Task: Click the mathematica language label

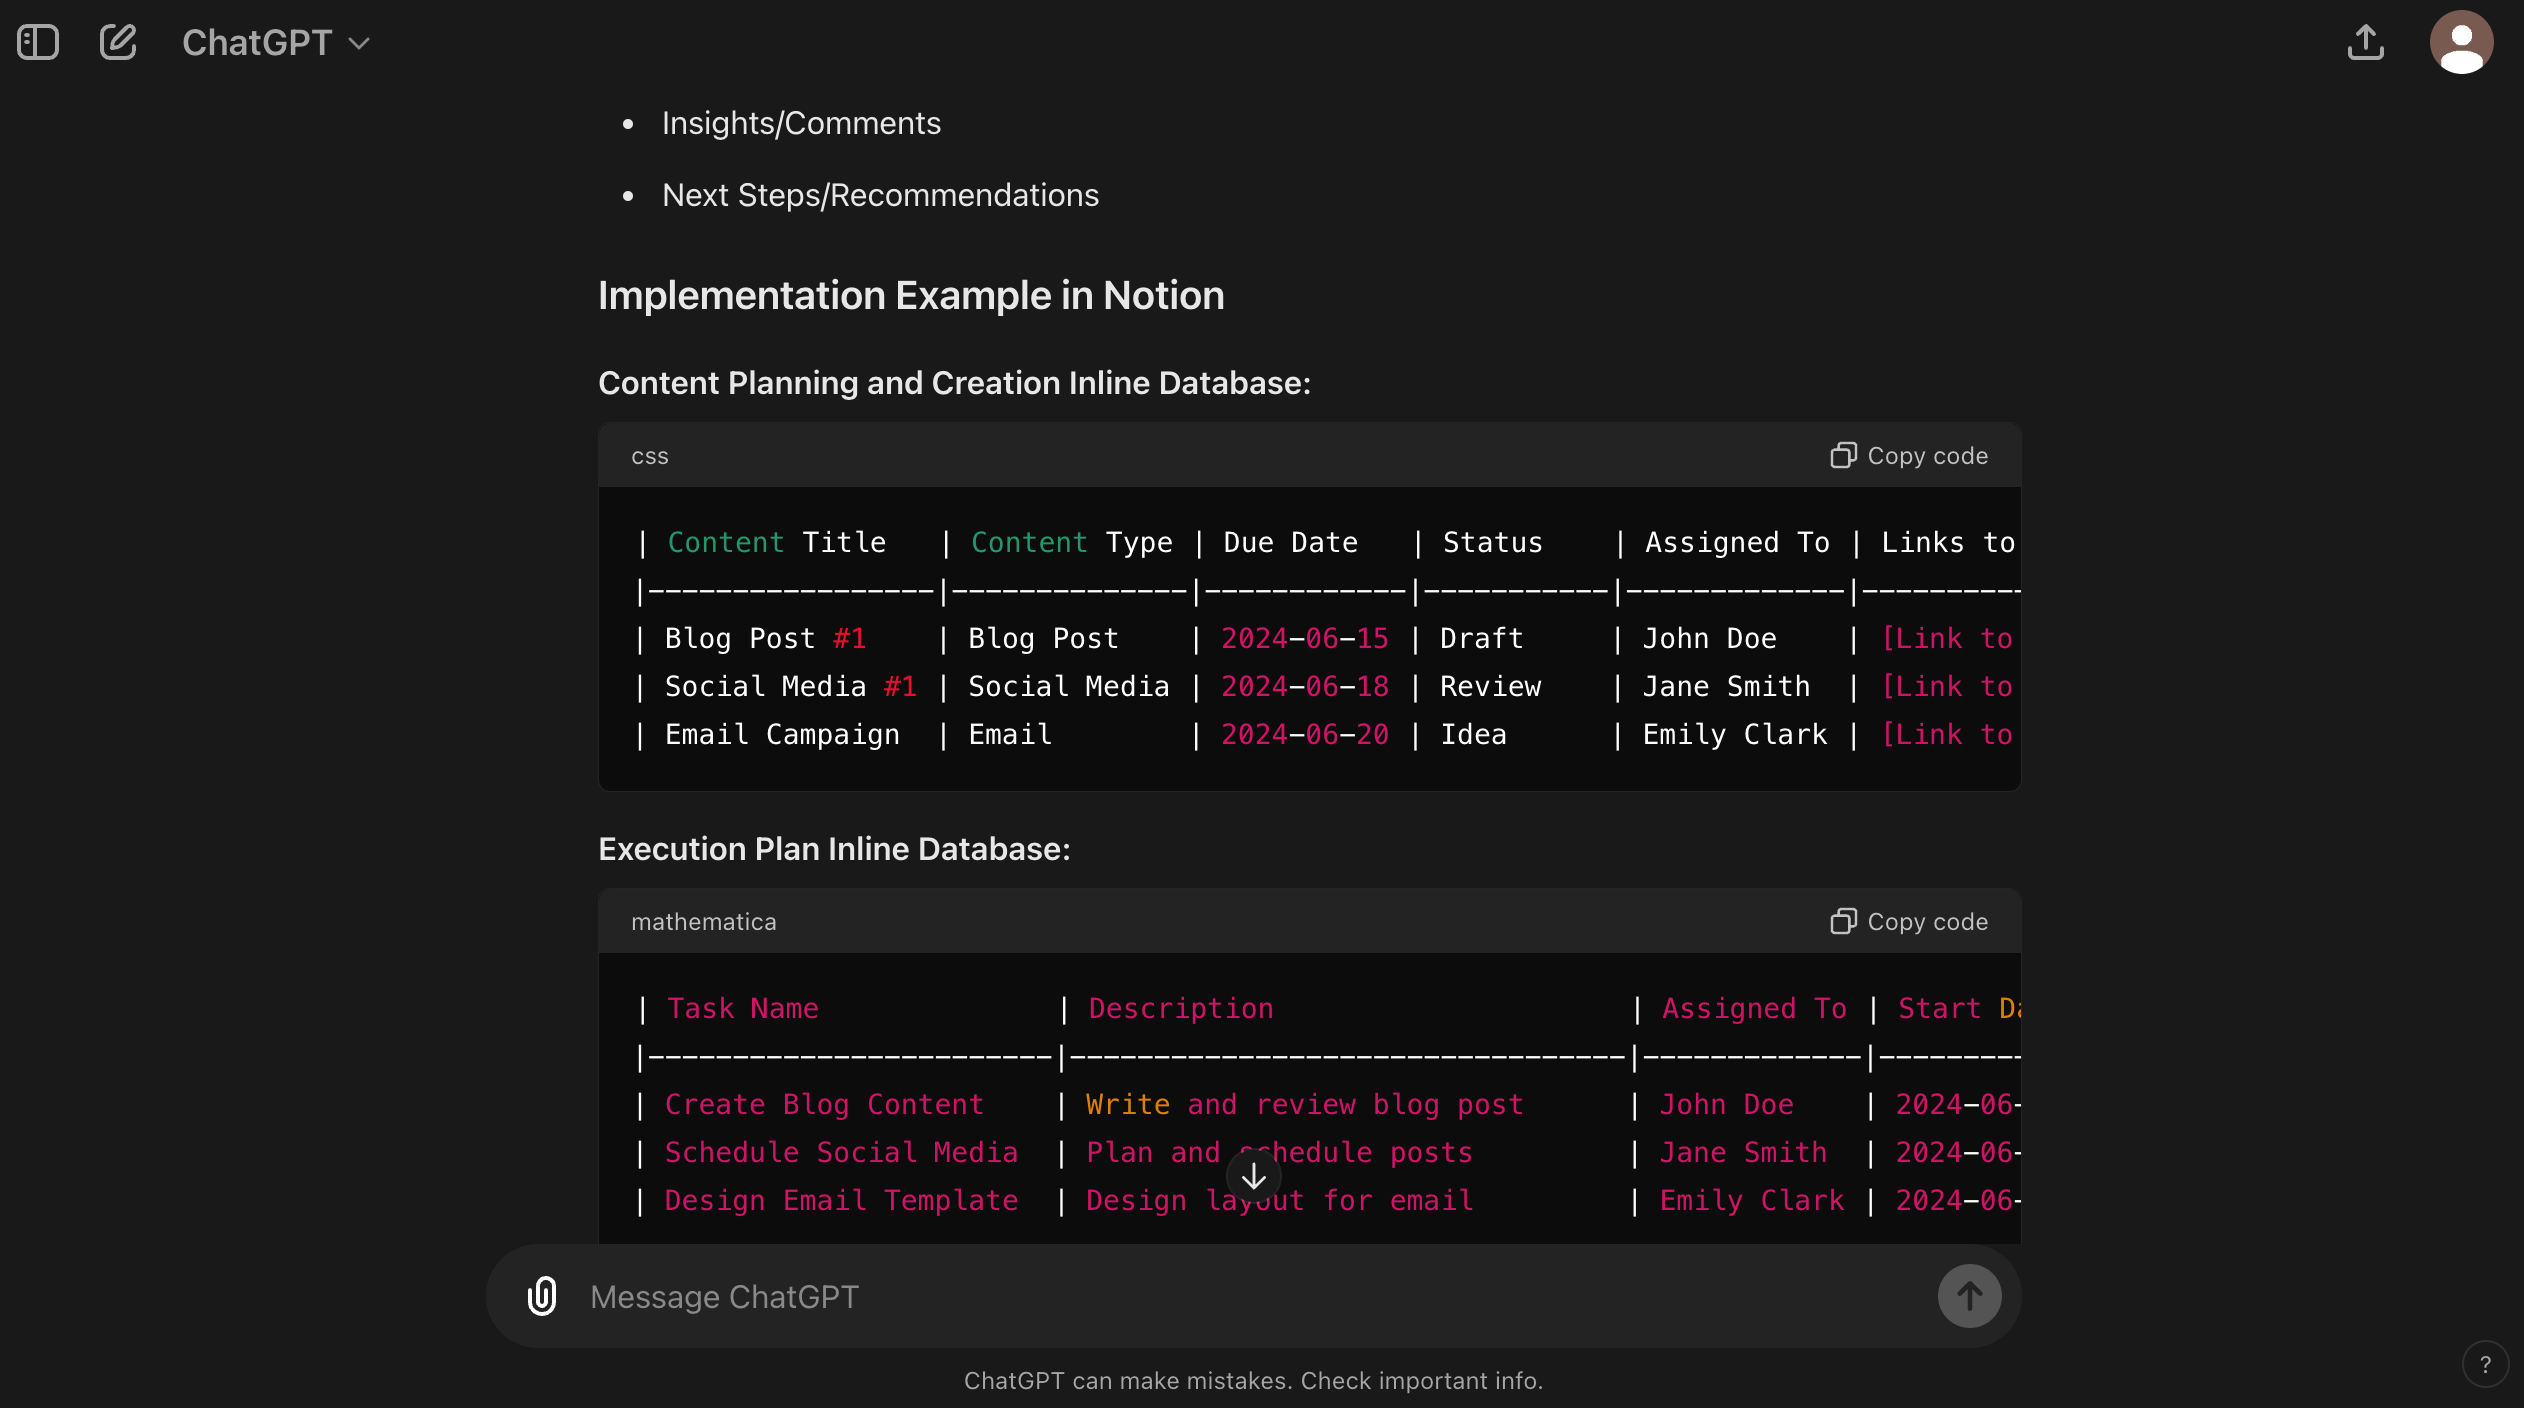Action: pos(703,922)
